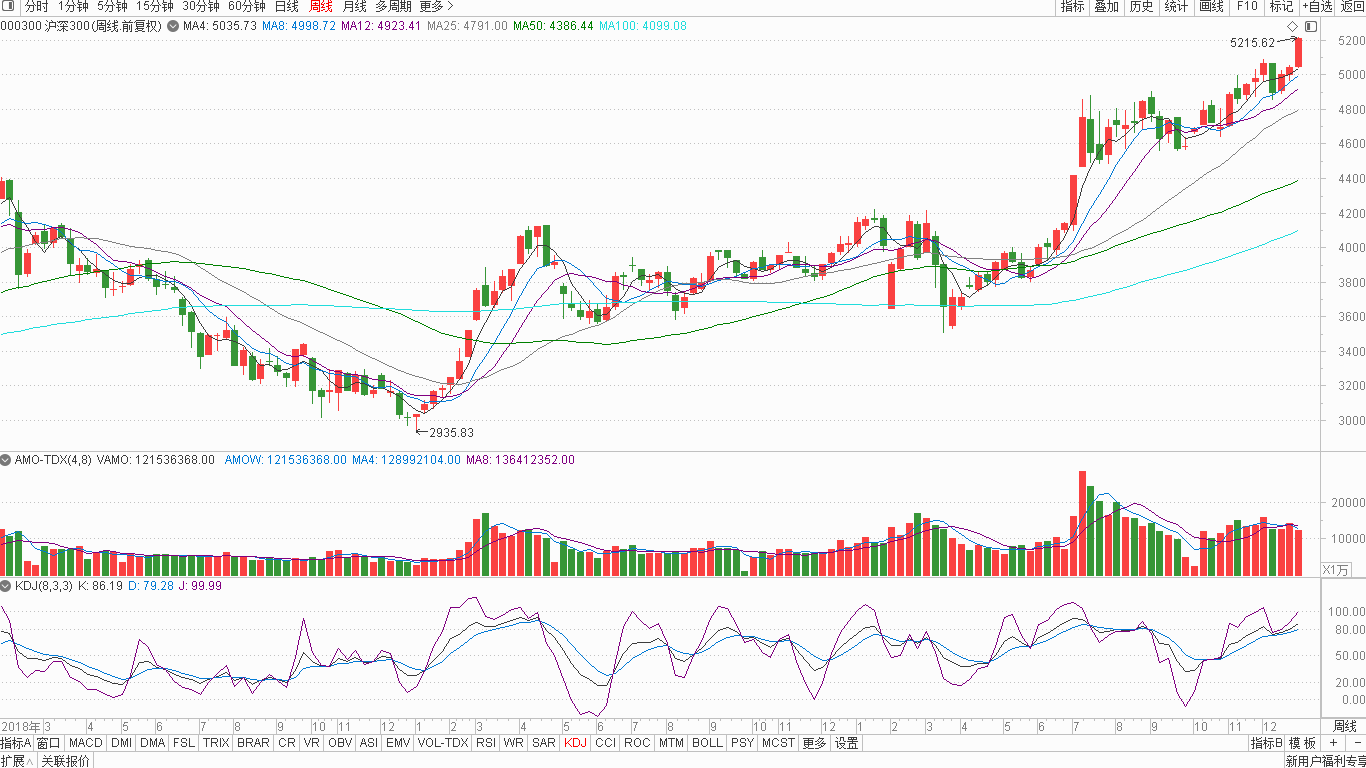Switch indicator to DMI

pos(122,743)
